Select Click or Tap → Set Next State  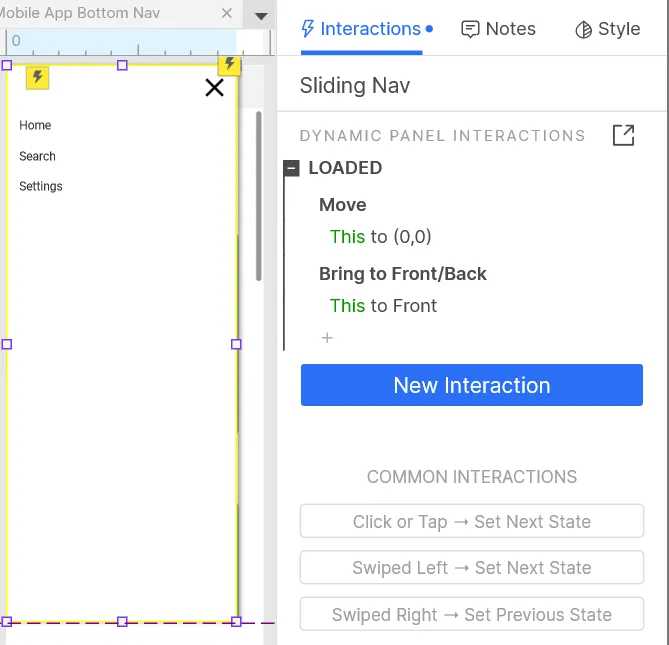coord(471,522)
